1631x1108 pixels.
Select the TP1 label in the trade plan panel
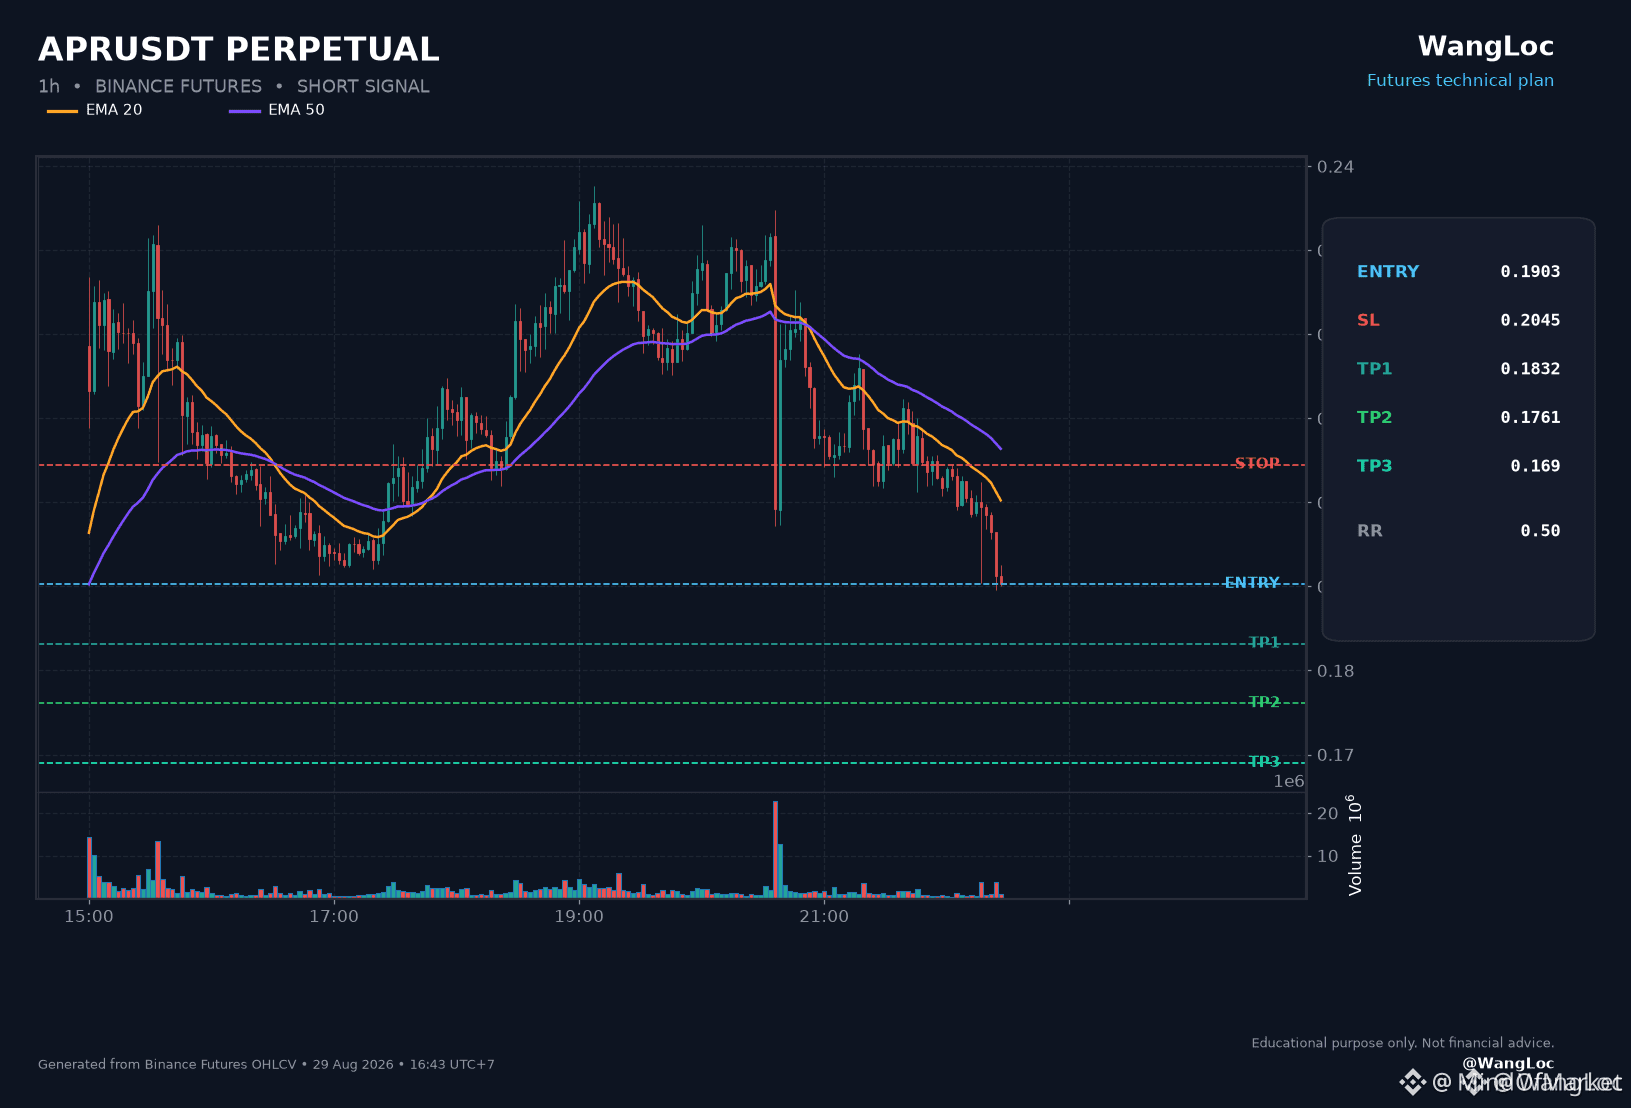point(1375,369)
